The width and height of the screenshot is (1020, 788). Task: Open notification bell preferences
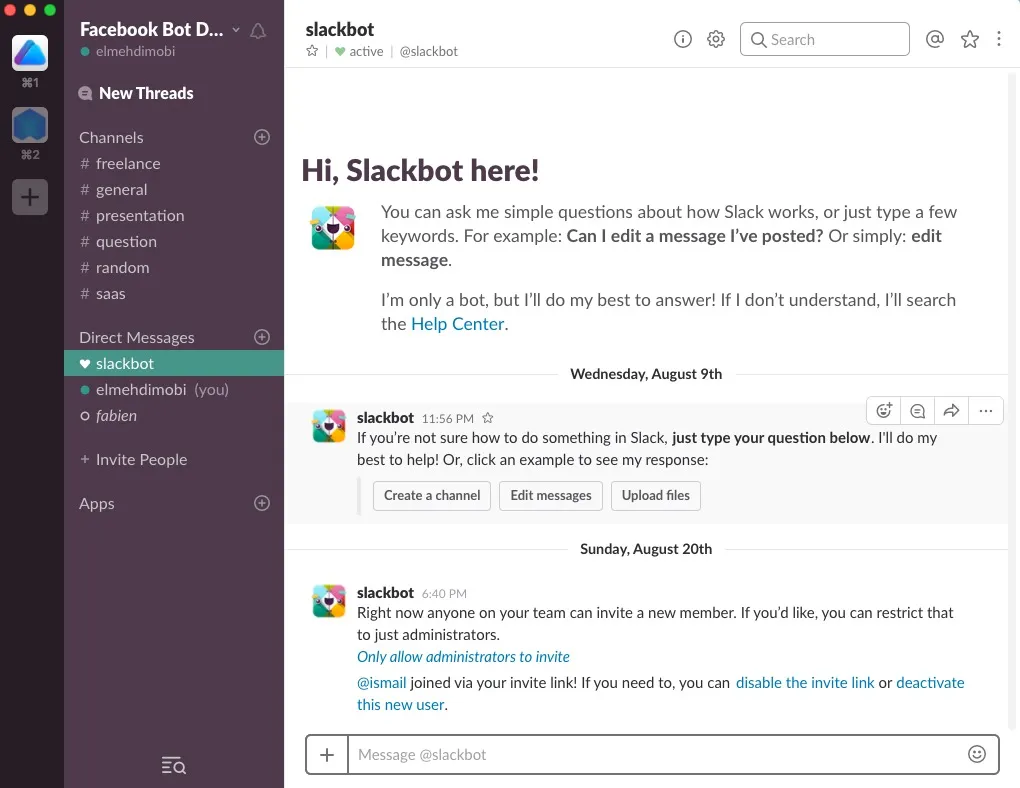[258, 31]
